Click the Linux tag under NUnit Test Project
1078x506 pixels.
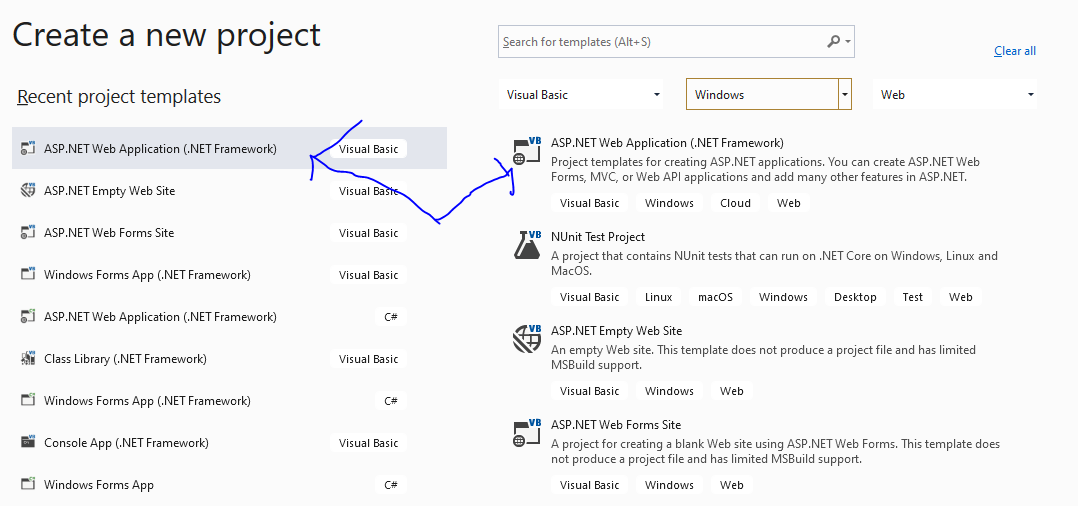(x=659, y=297)
